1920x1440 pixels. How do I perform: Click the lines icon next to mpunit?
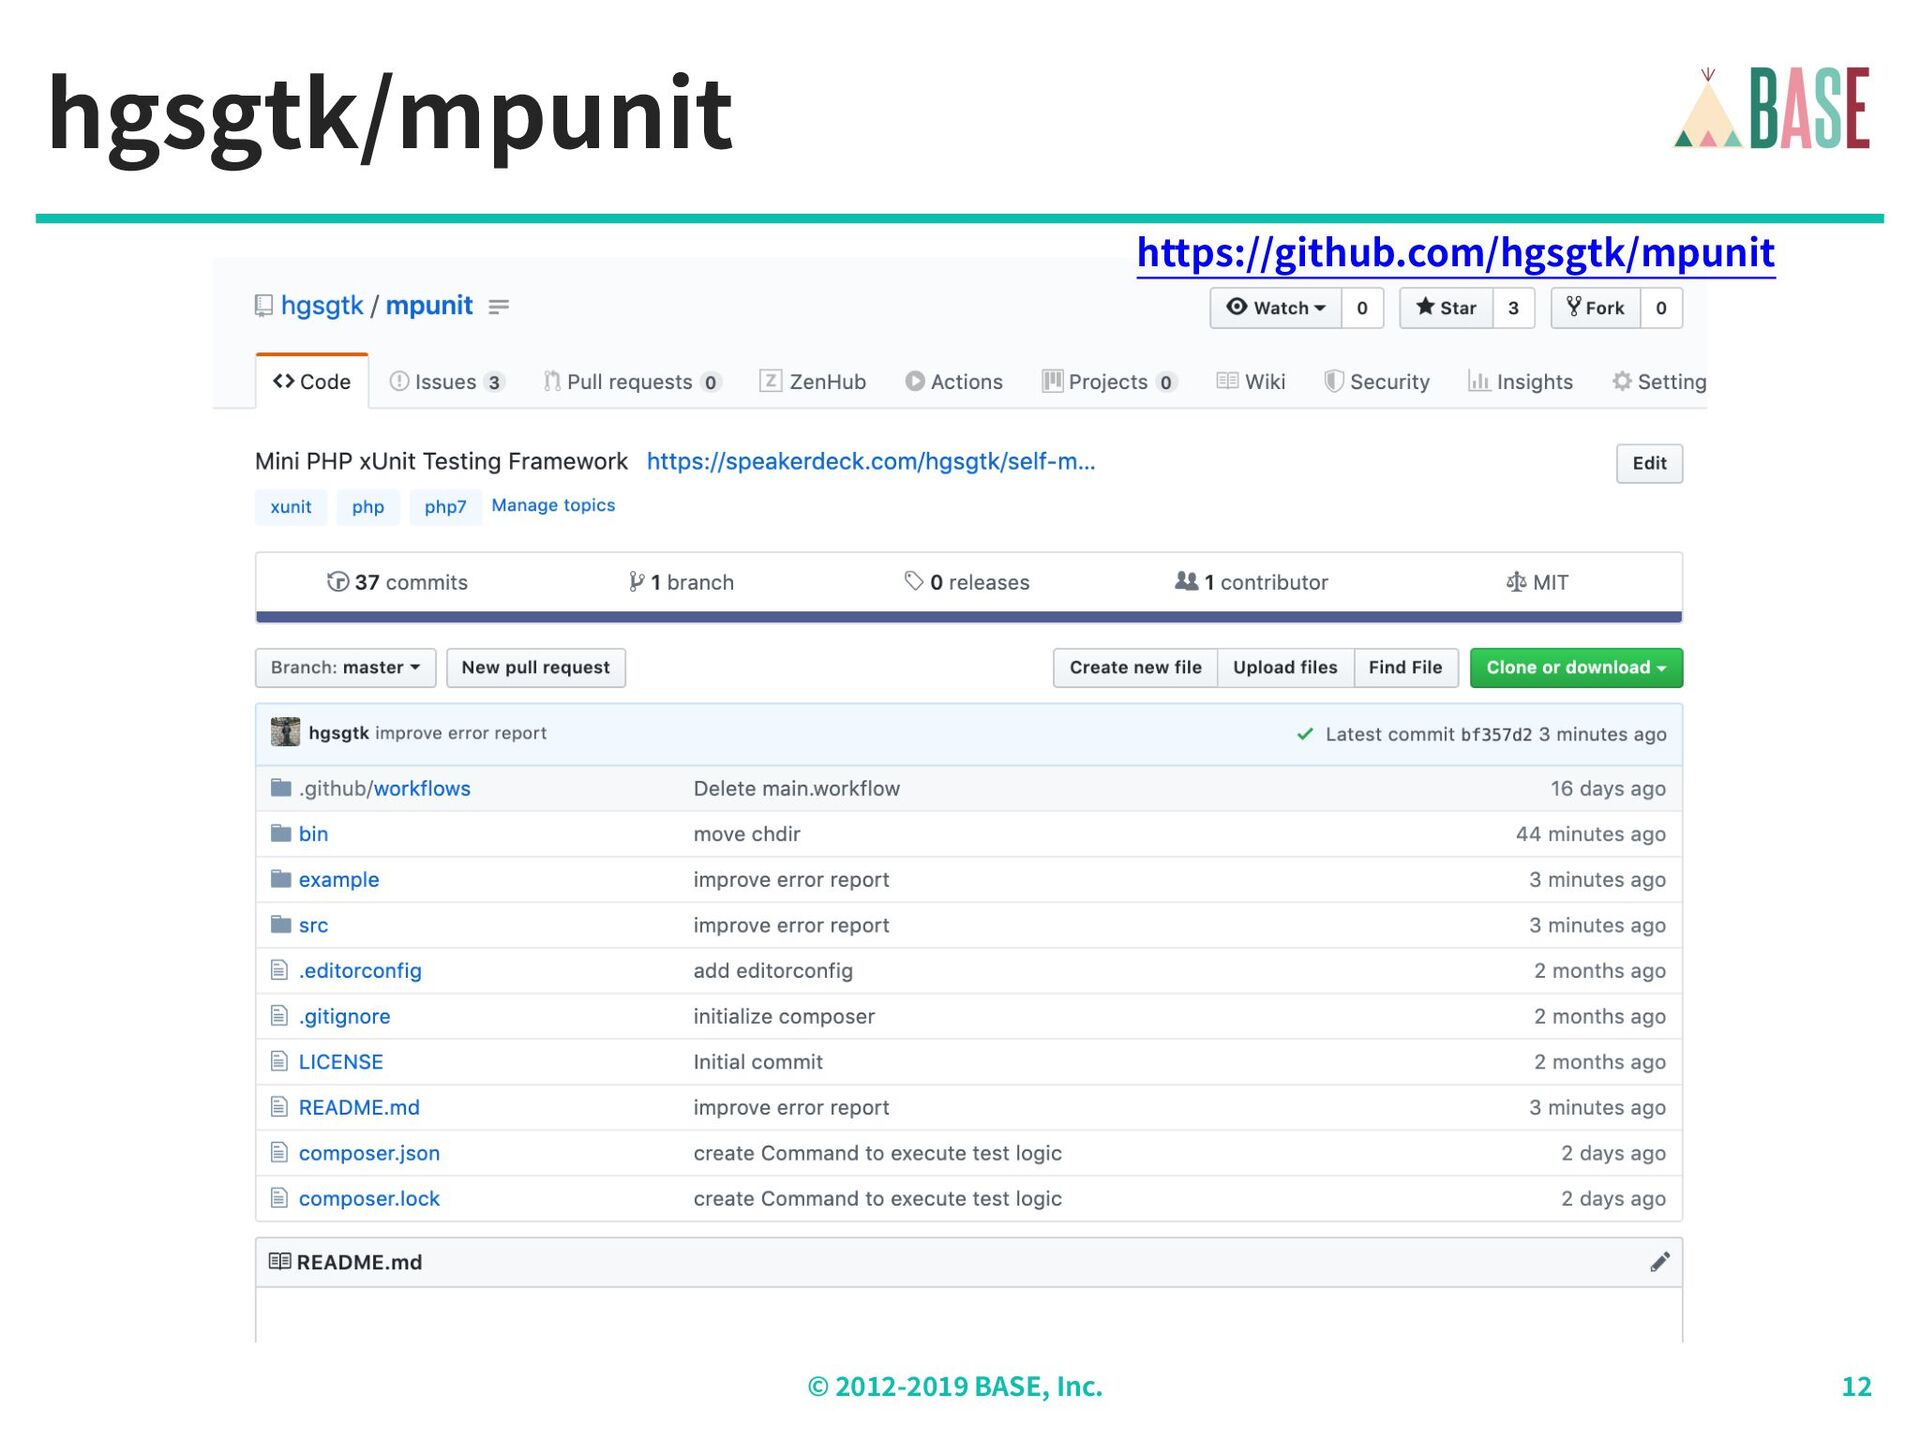[498, 307]
